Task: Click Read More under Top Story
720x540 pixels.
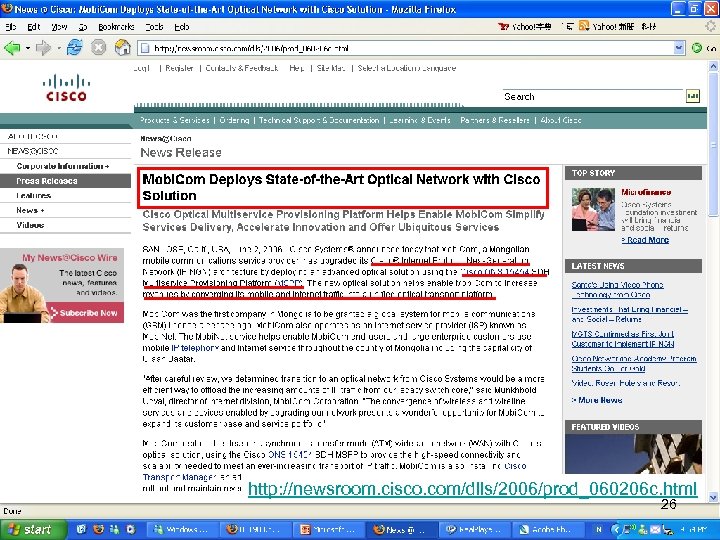Action: (645, 240)
